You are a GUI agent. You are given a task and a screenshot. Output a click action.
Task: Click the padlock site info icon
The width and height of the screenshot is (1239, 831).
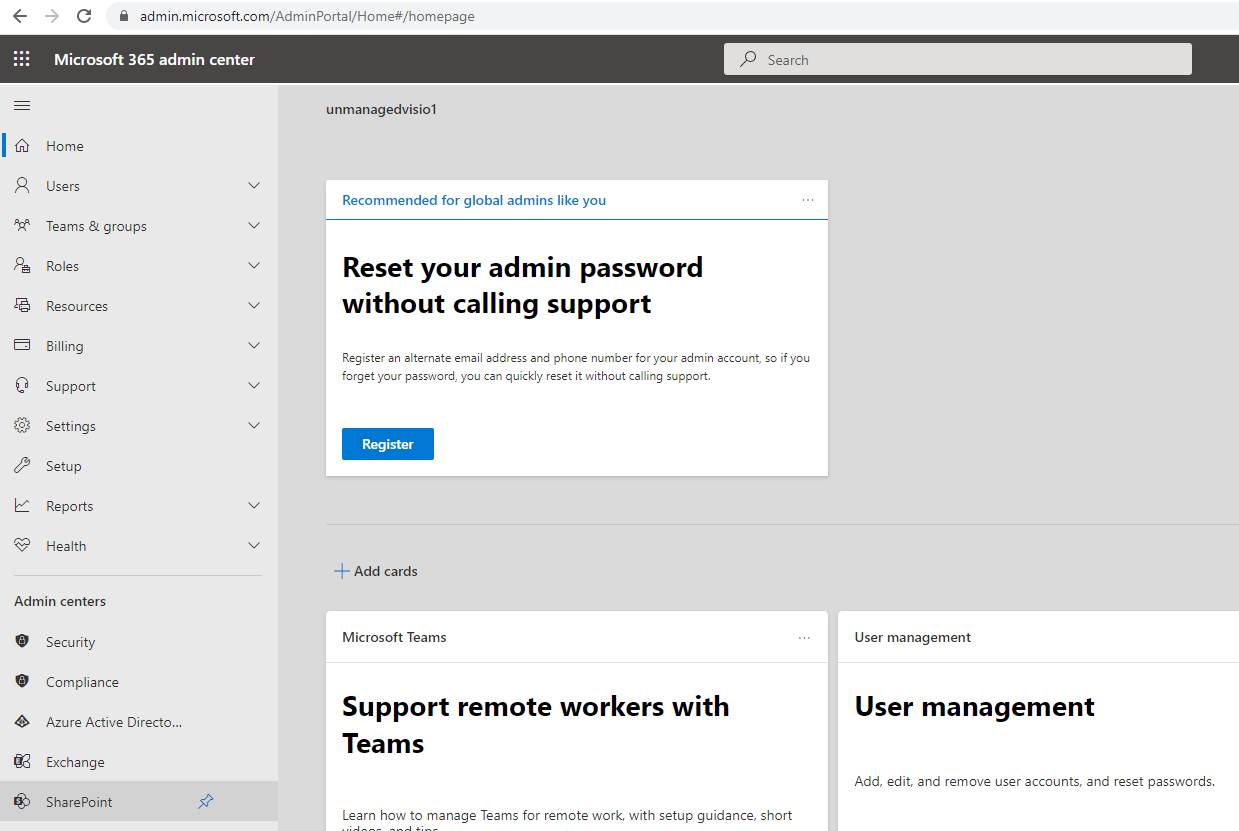pos(125,16)
